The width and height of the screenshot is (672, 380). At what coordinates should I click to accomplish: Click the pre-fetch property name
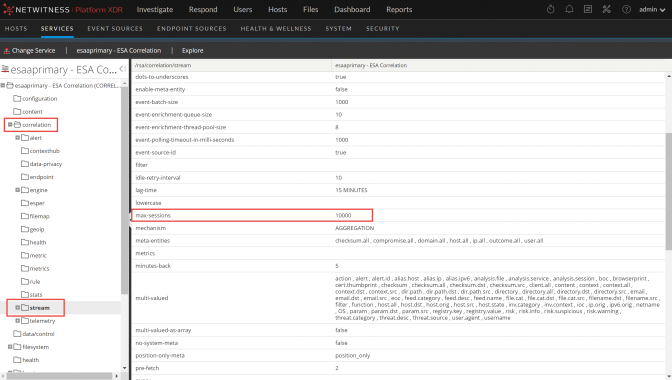[147, 368]
